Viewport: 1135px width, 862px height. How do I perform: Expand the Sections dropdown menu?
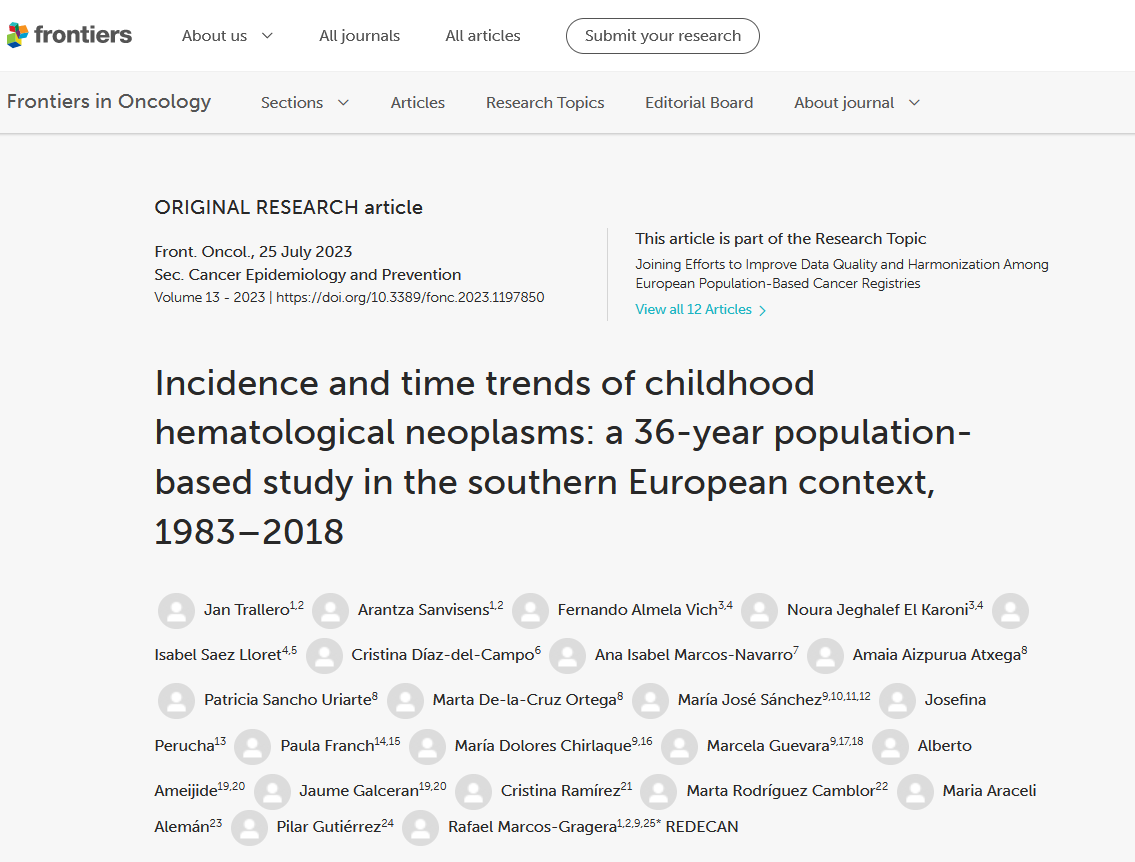click(x=305, y=103)
